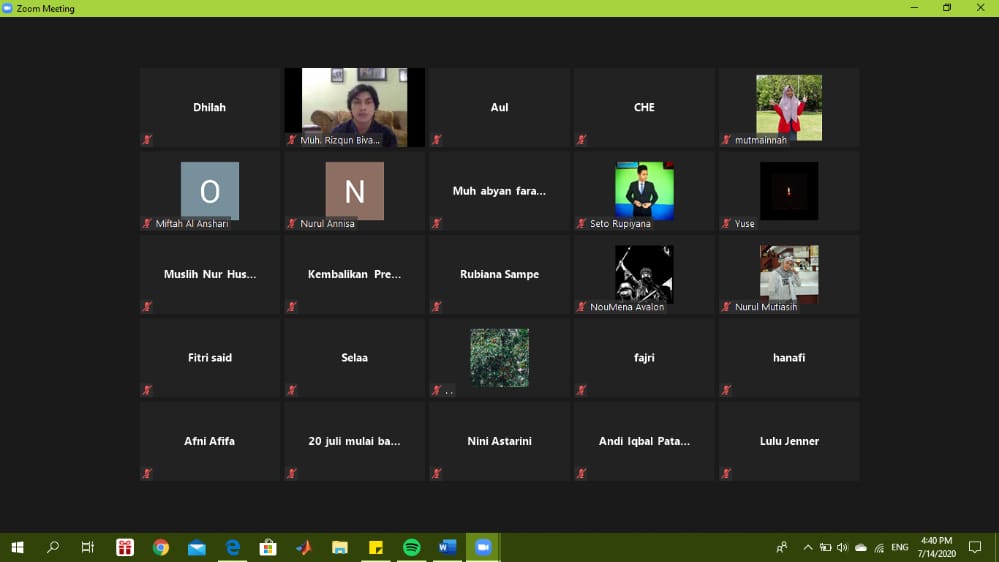Open the volume control in system tray
Image resolution: width=999 pixels, height=562 pixels.
pos(843,547)
